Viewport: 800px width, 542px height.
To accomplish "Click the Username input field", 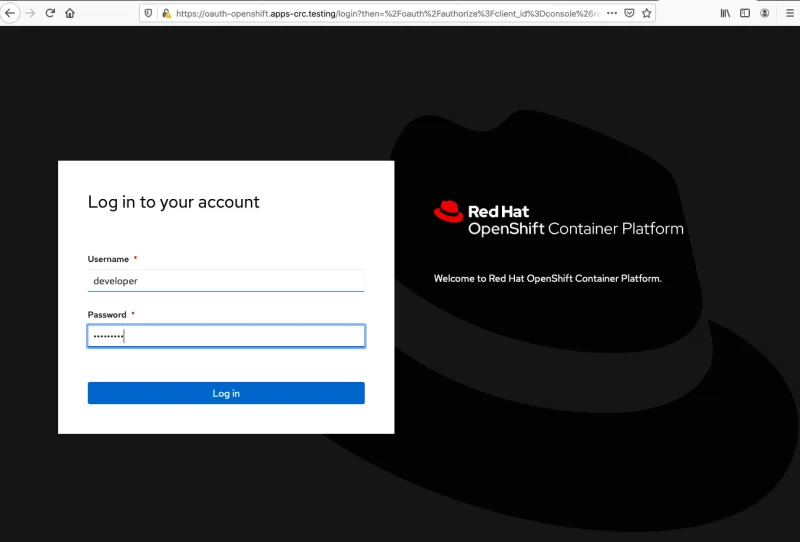I will (x=226, y=281).
